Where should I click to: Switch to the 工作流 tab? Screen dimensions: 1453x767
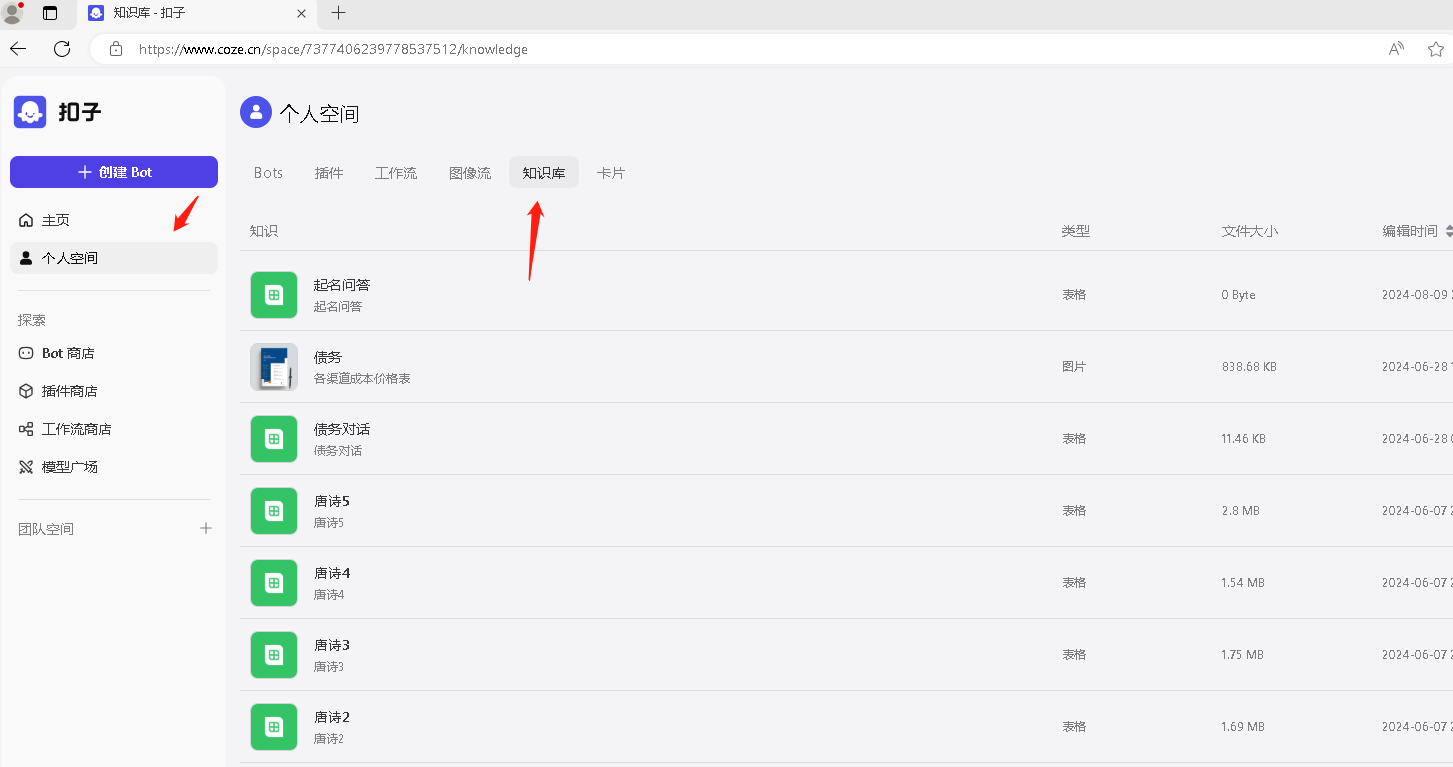coord(396,173)
